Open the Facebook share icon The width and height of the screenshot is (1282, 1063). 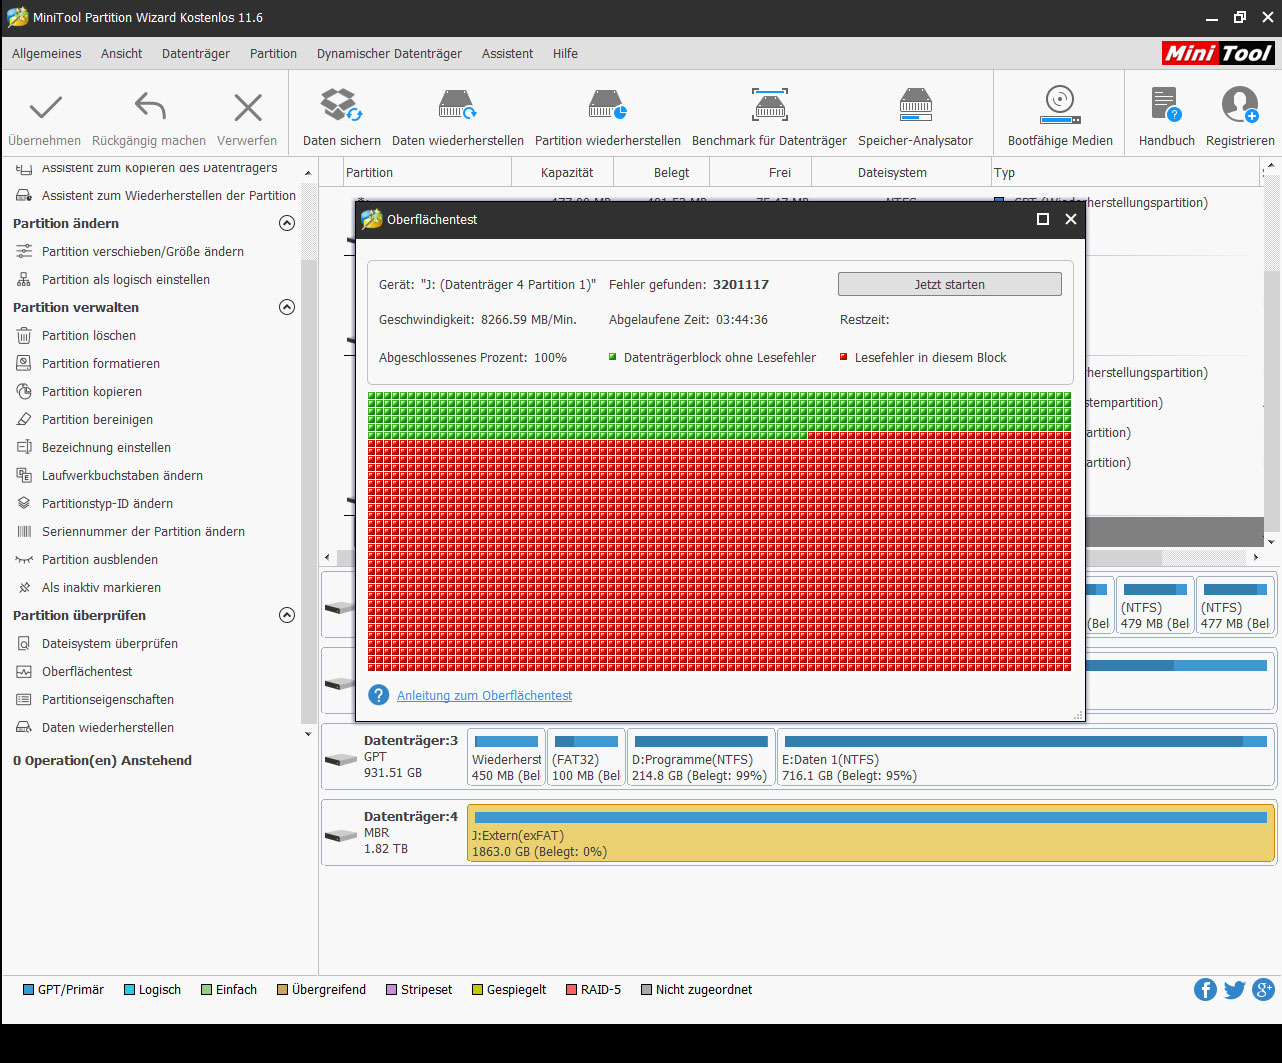tap(1205, 990)
